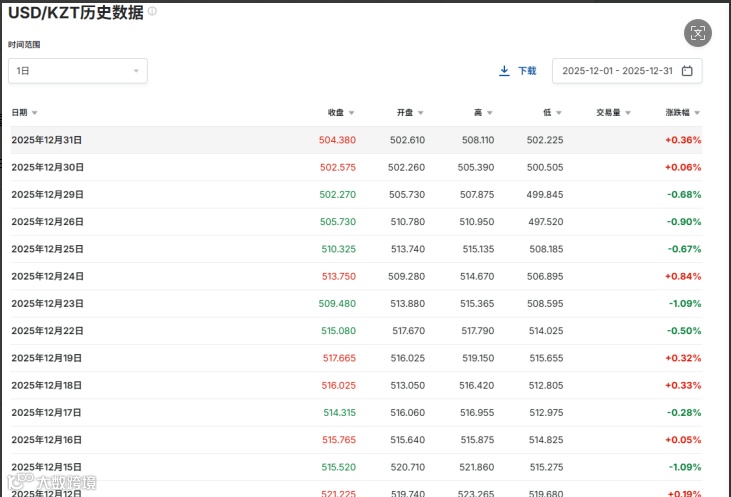Screen dimensions: 731x497
Task: Click the high value 508.110
Action: pyautogui.click(x=478, y=140)
